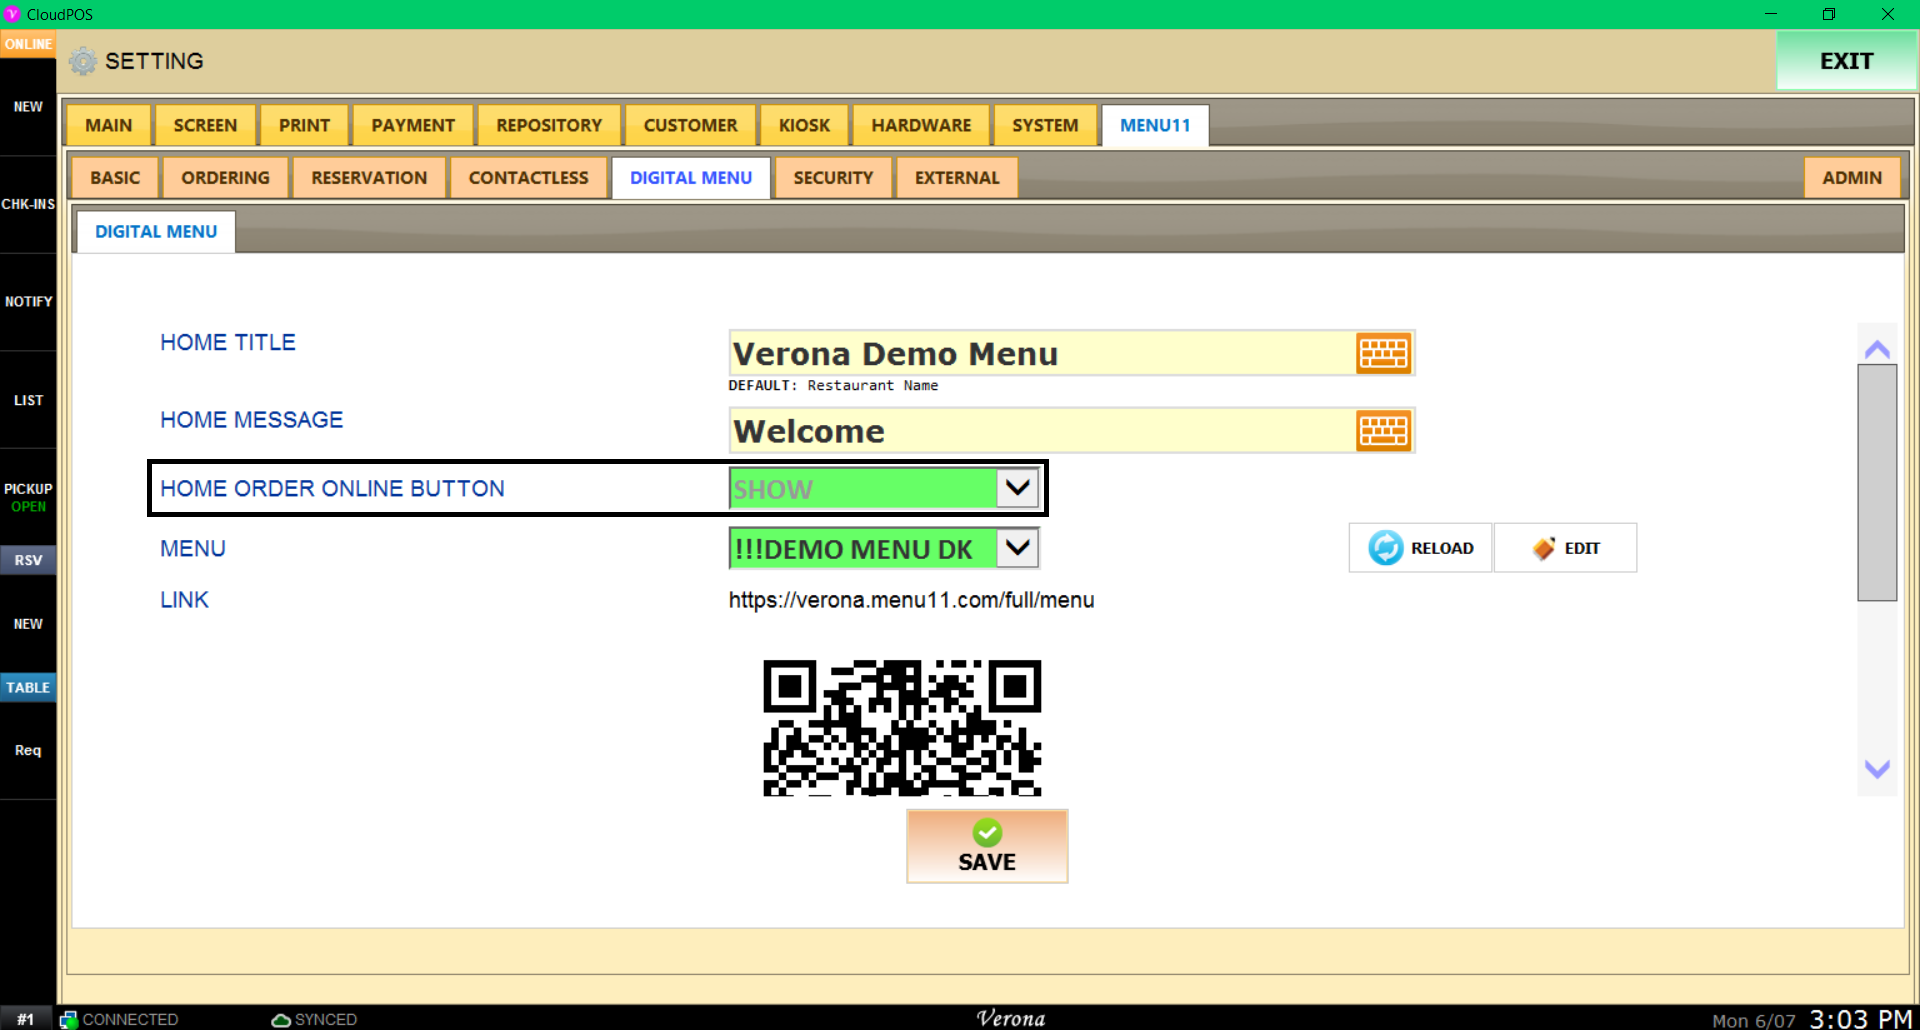Image resolution: width=1920 pixels, height=1030 pixels.
Task: Click the top NEW button in sidebar
Action: pos(28,107)
